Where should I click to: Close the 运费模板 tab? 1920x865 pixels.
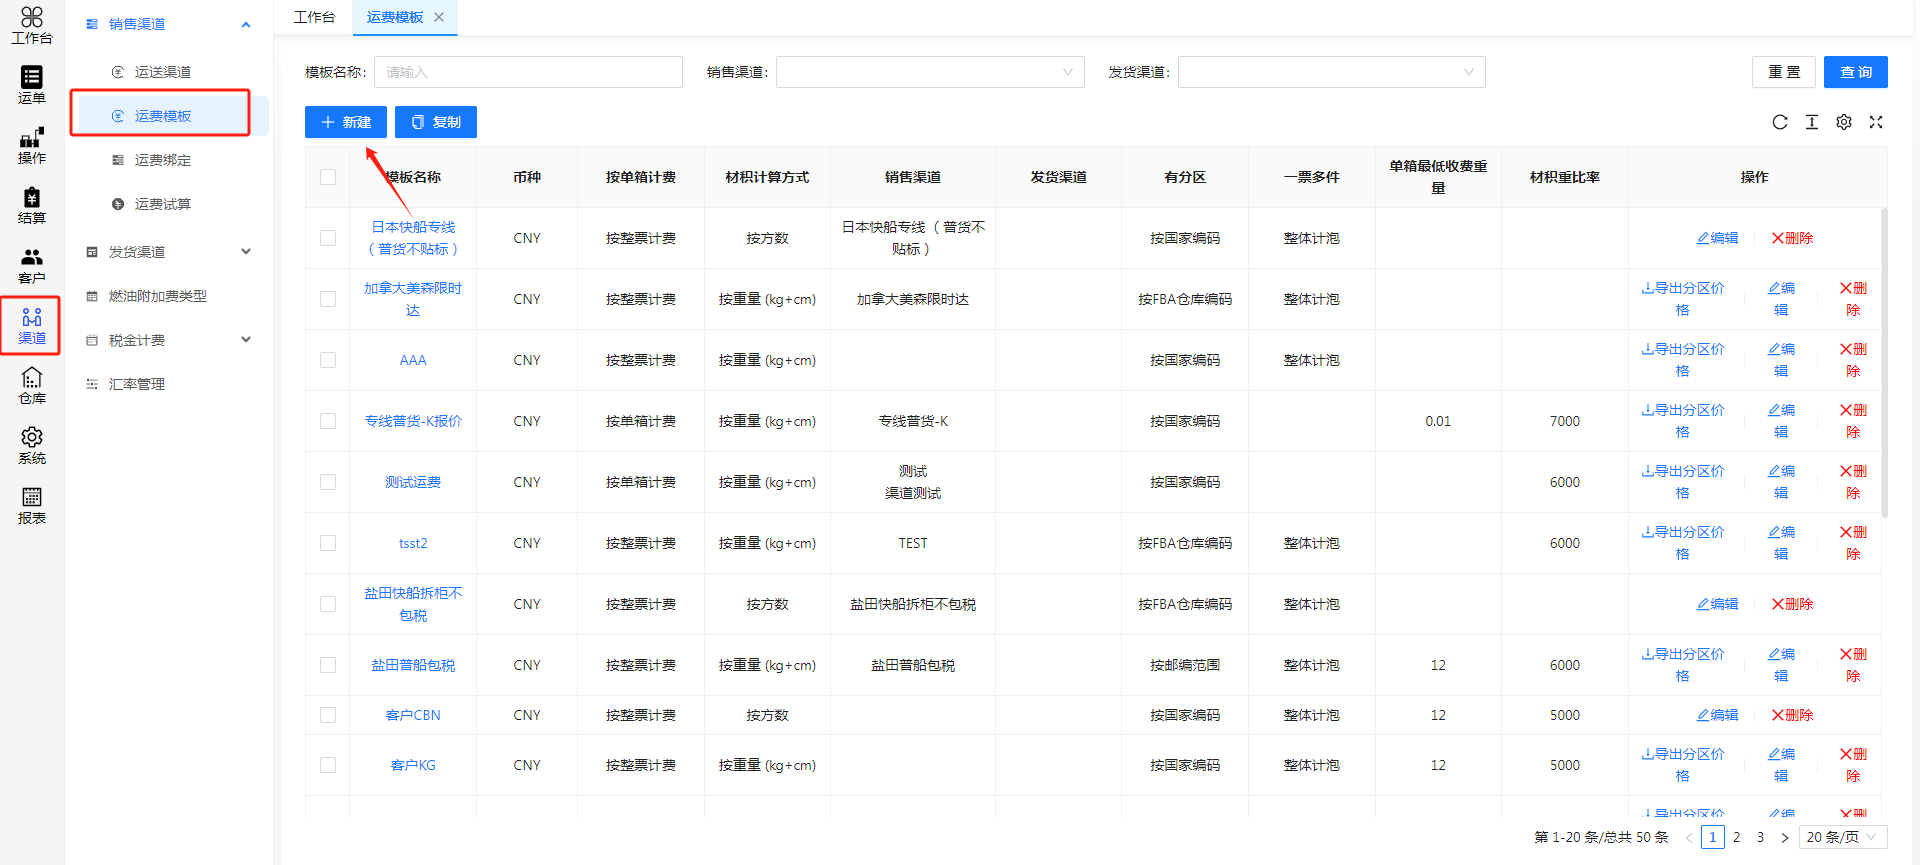click(x=439, y=17)
